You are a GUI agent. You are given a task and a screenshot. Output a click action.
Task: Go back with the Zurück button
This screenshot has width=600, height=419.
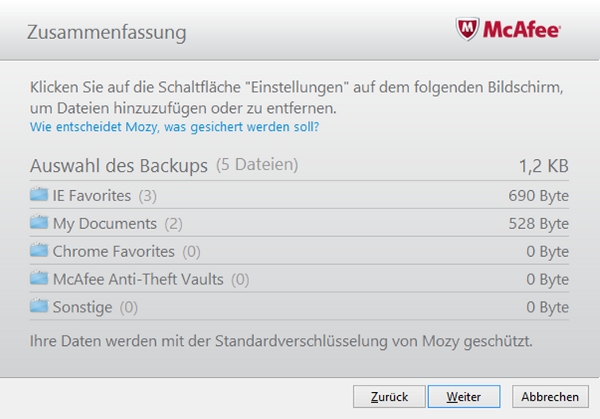[x=389, y=396]
